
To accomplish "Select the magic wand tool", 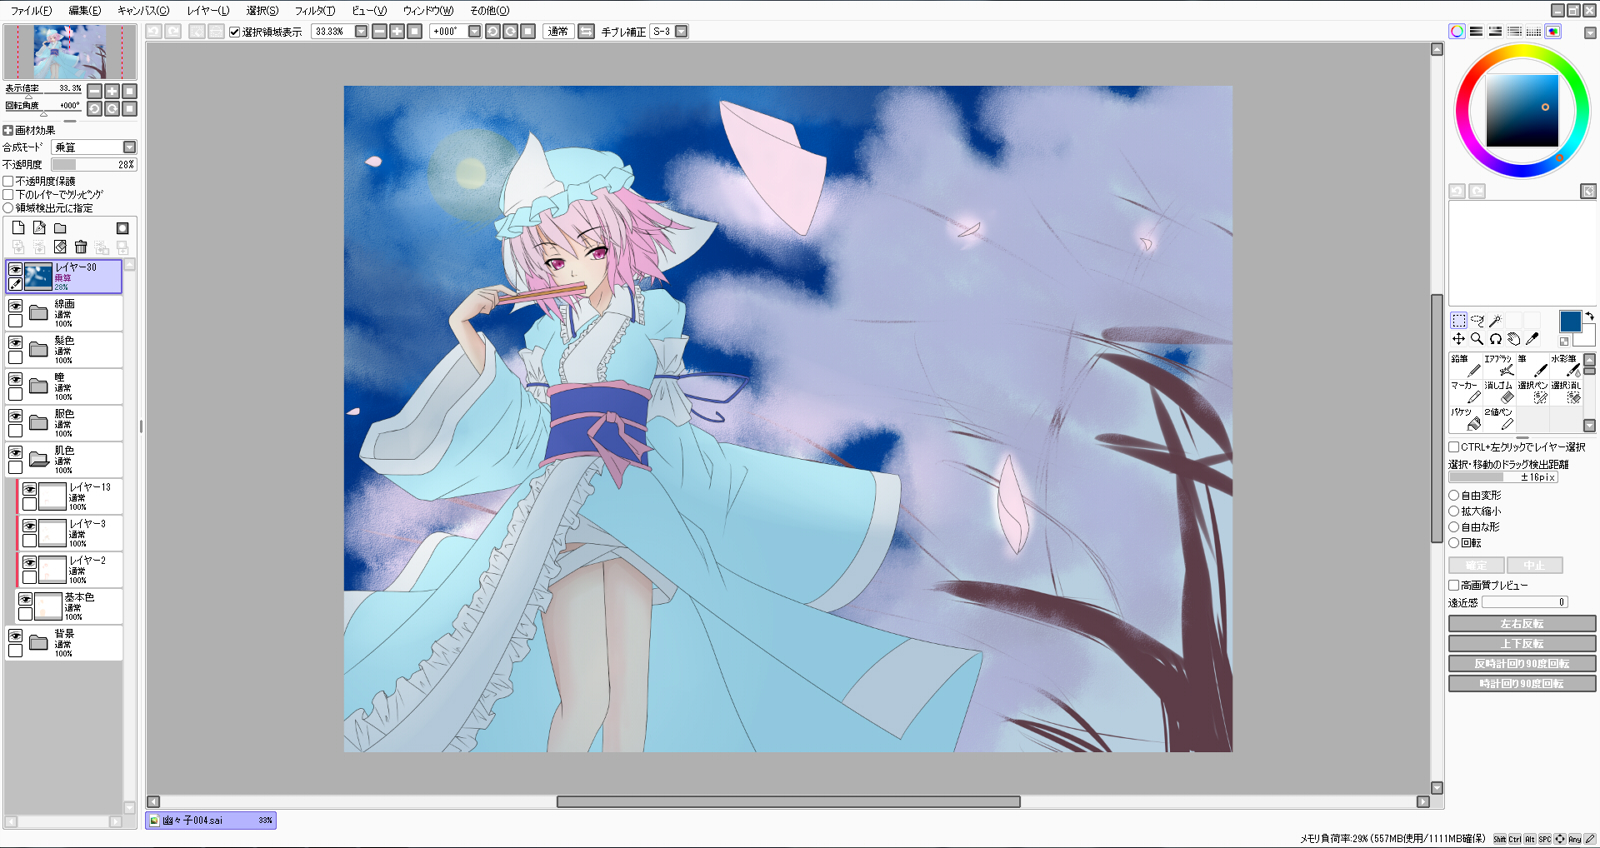I will [x=1495, y=321].
